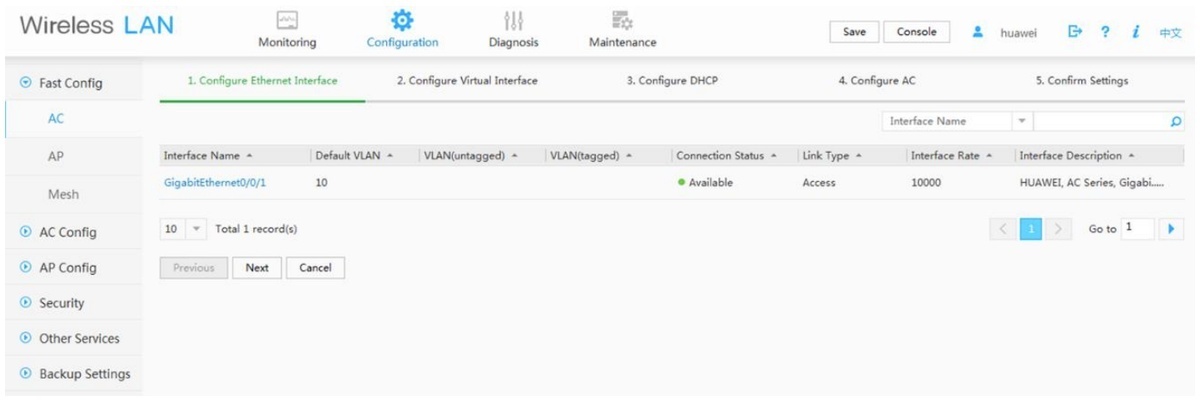Viewport: 1200px width, 401px height.
Task: Click the huawei user profile icon
Action: tap(980, 32)
